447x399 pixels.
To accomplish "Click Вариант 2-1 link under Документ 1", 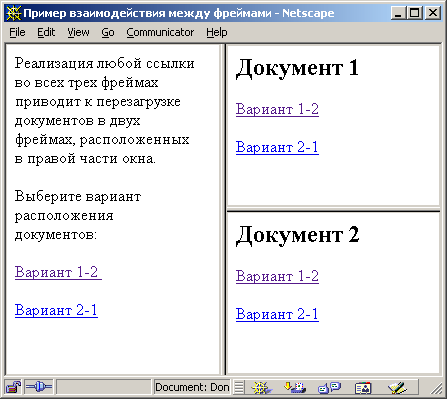I will [x=277, y=147].
